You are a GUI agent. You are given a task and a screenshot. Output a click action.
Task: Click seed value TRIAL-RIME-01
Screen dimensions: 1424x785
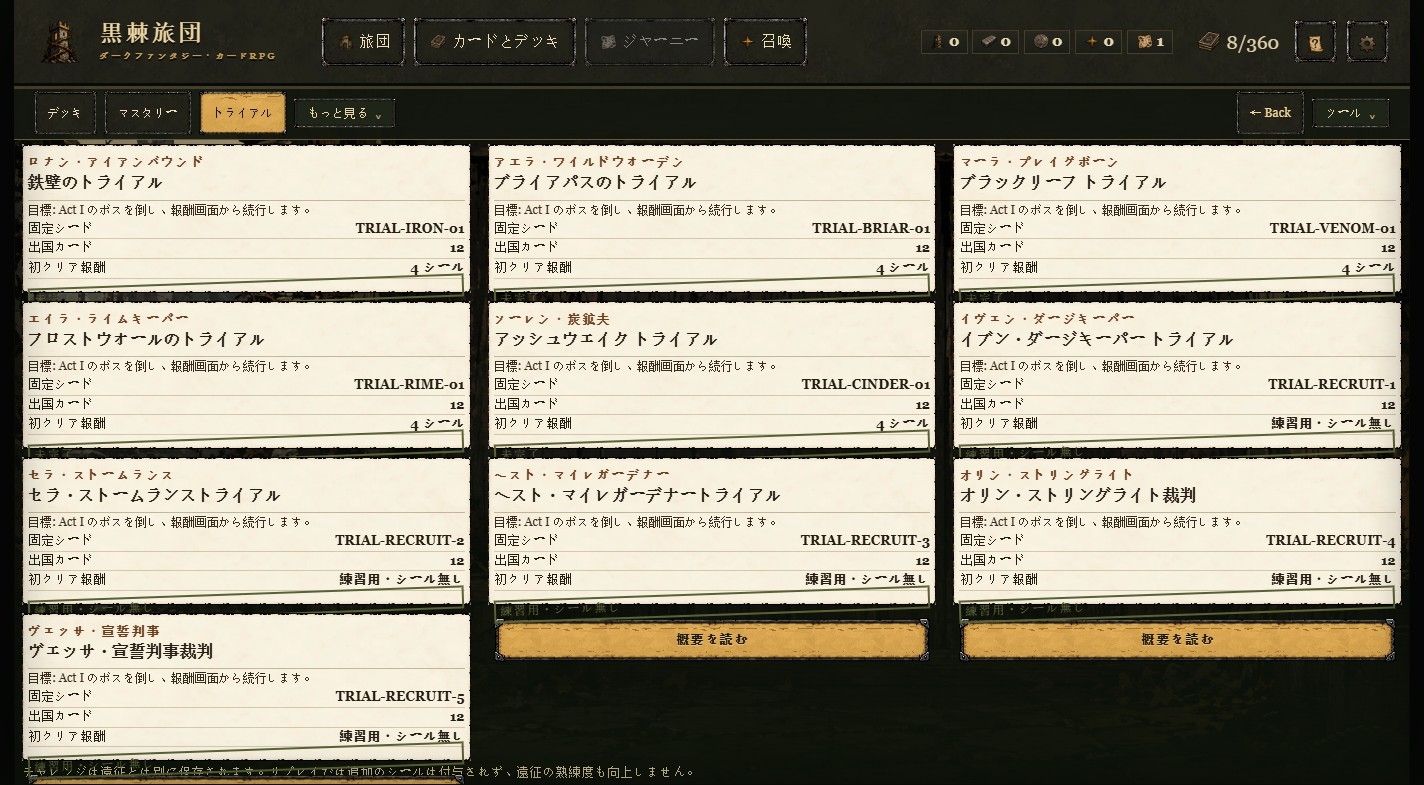(x=409, y=384)
